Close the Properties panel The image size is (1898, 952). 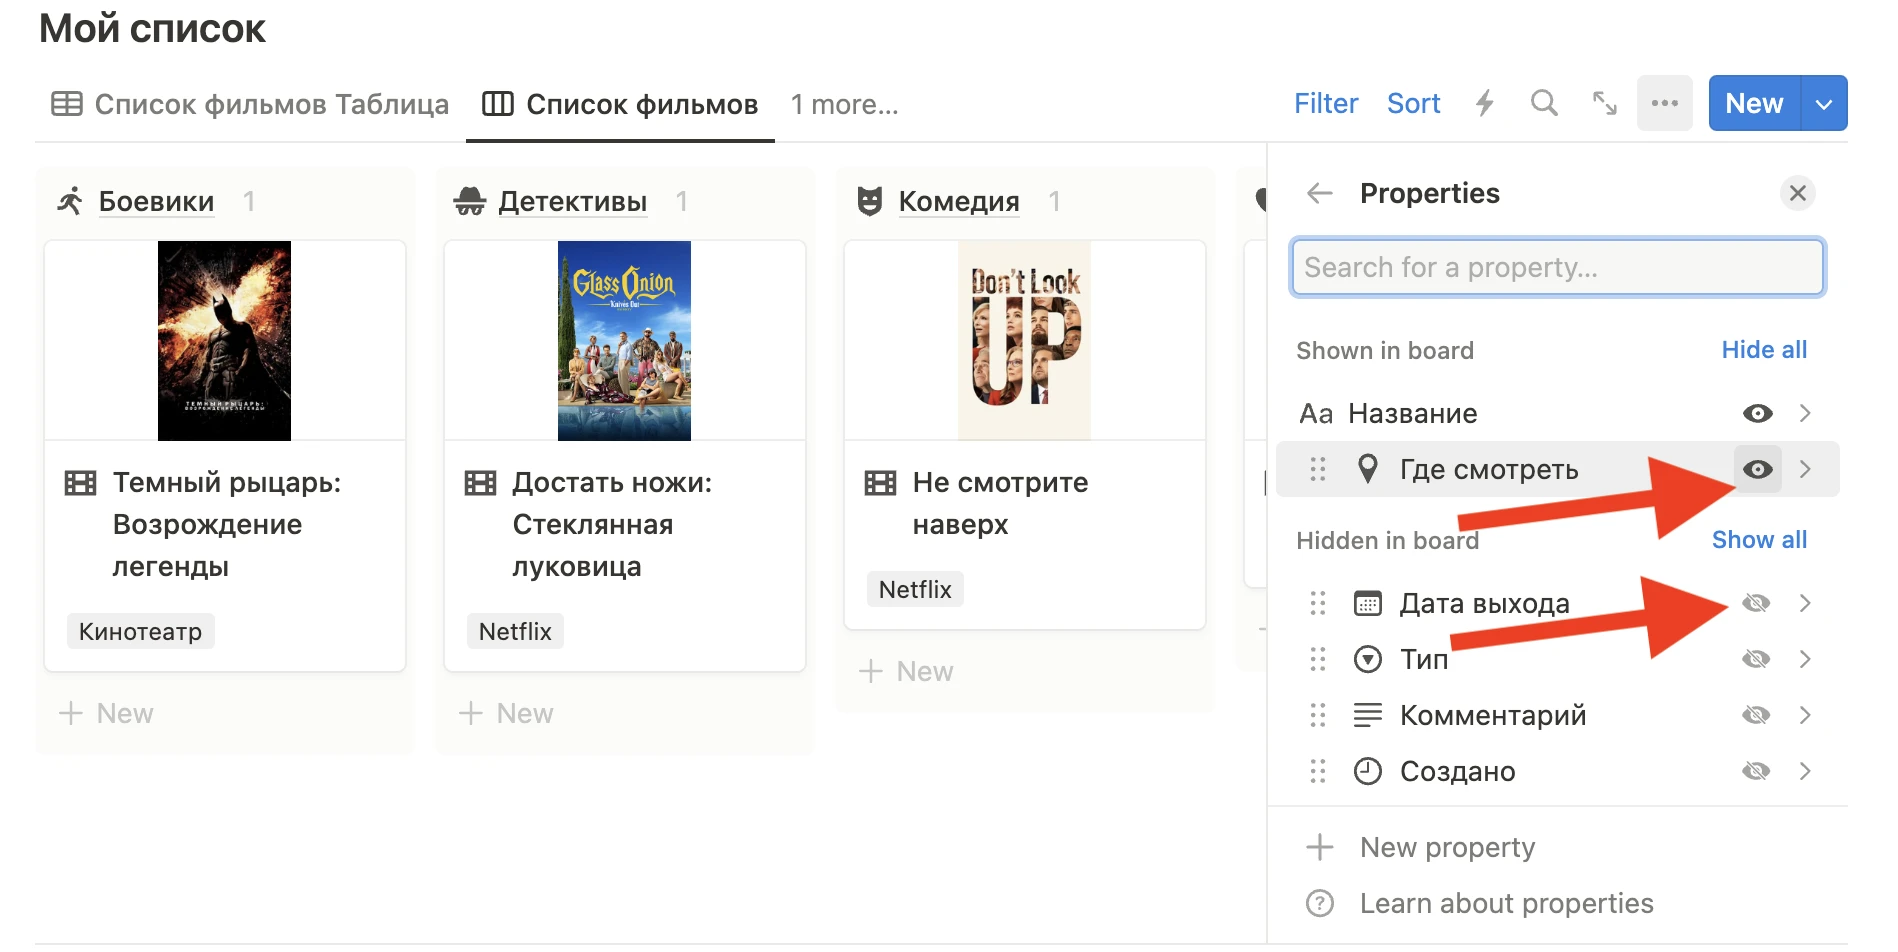pyautogui.click(x=1798, y=193)
